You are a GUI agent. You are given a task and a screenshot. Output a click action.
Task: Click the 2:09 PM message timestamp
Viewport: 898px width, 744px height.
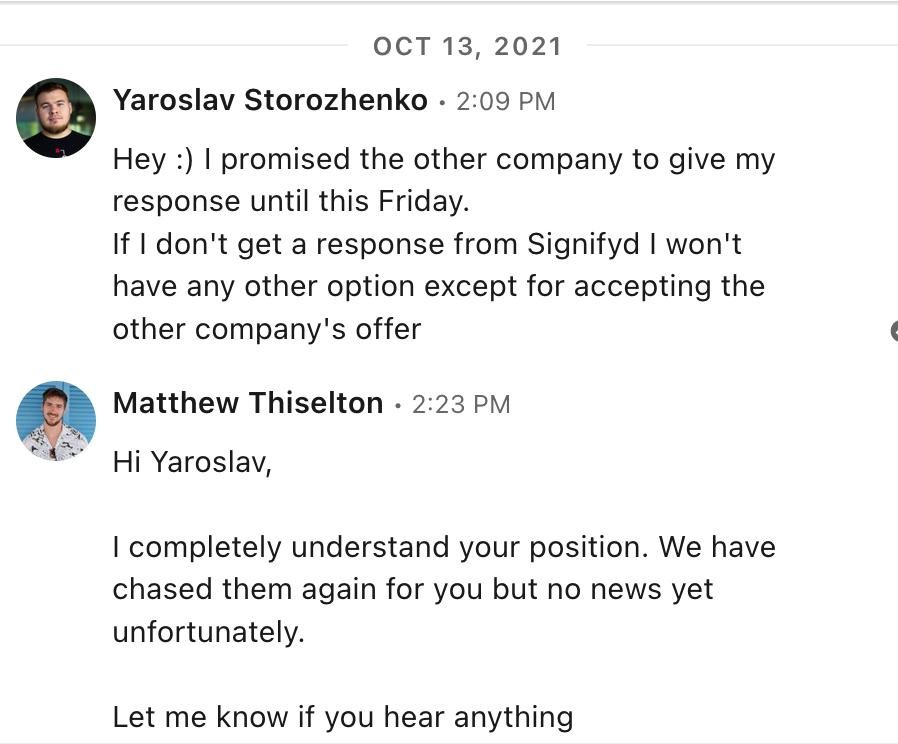(x=505, y=101)
